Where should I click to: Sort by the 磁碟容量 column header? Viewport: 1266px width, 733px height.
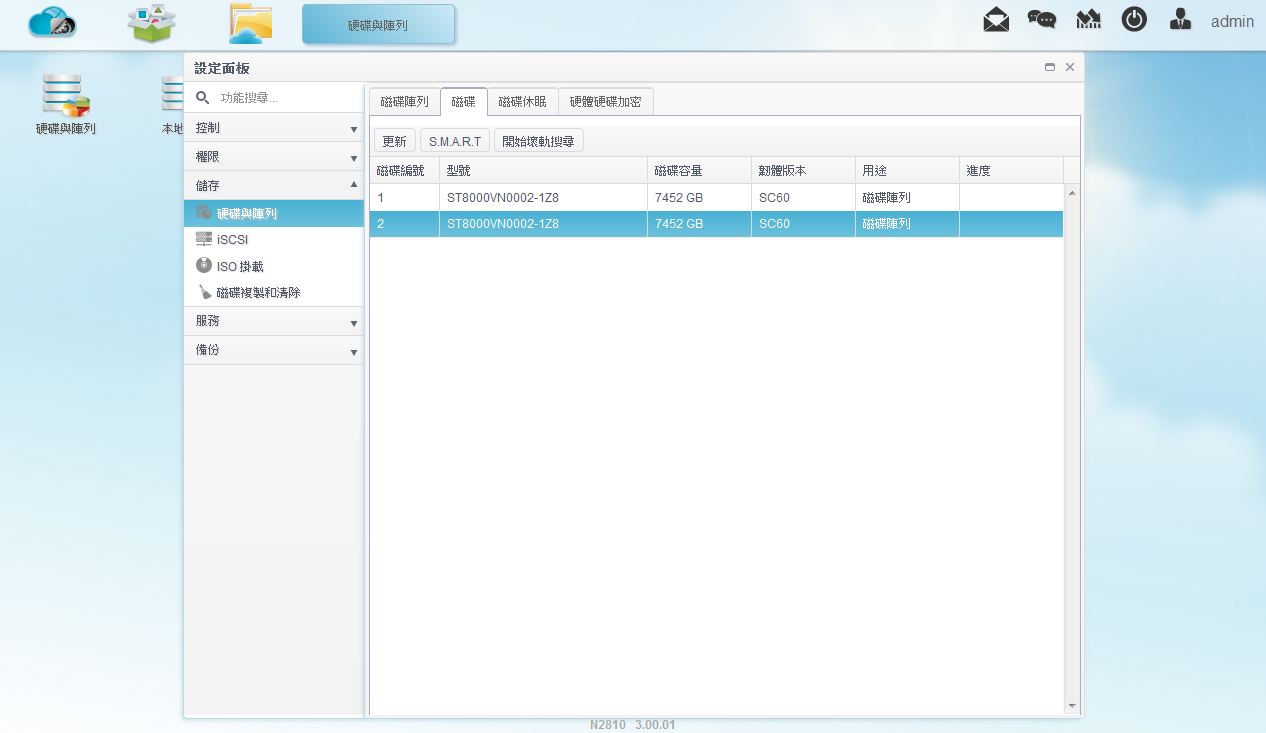(x=699, y=170)
